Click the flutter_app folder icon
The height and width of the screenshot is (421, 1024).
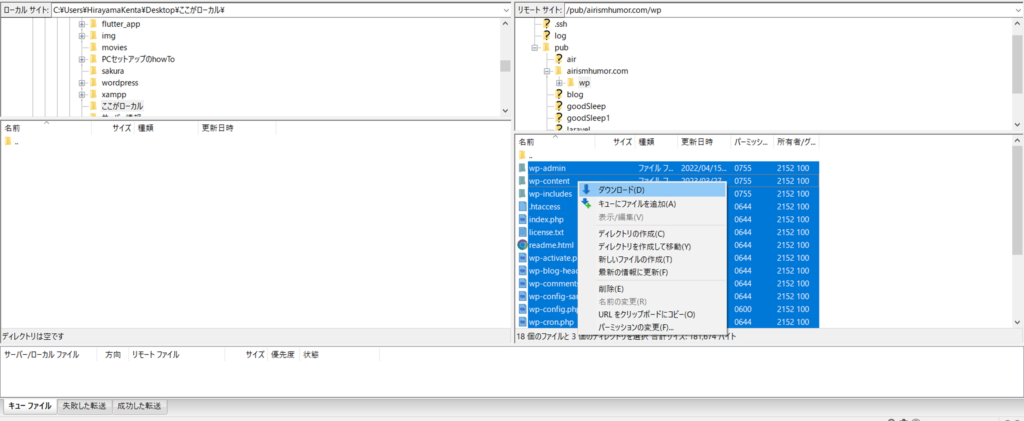[x=93, y=24]
